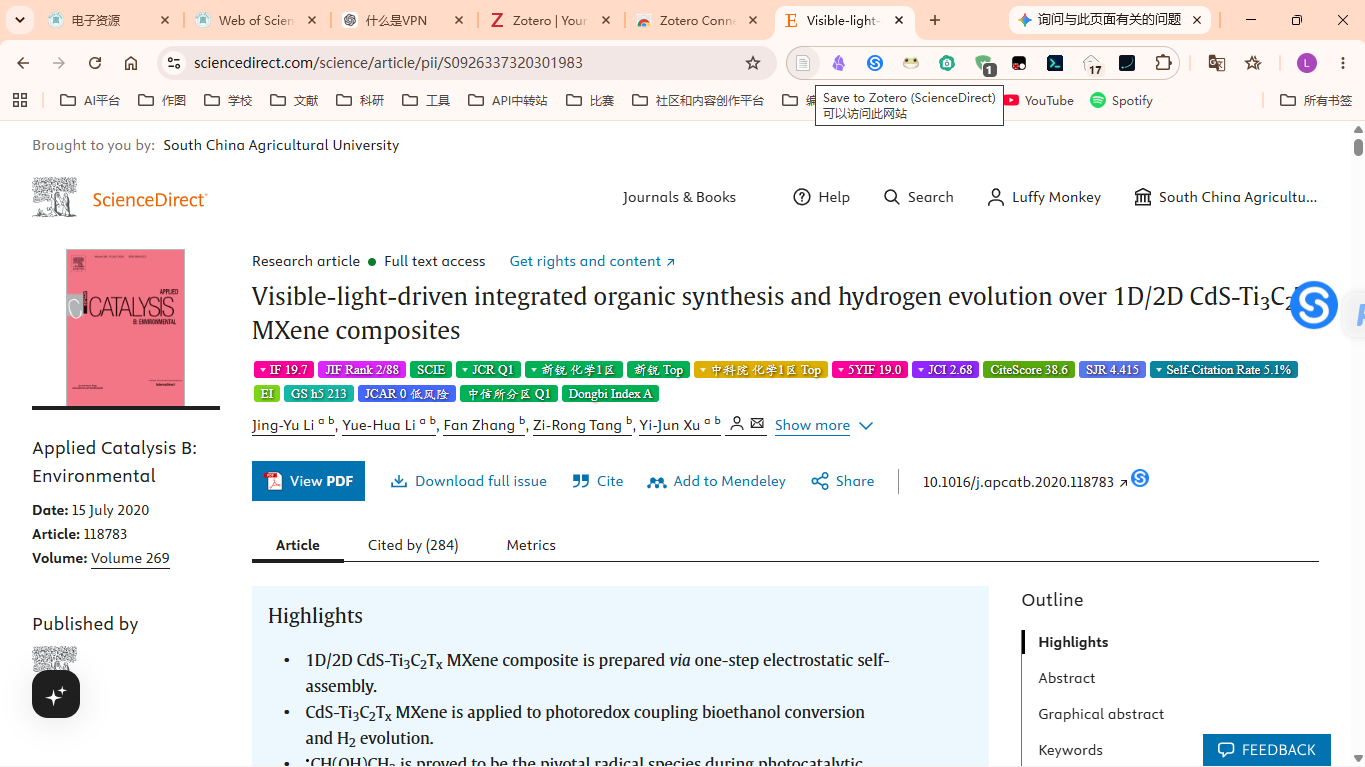Open the Cite option
The width and height of the screenshot is (1365, 767).
[598, 481]
